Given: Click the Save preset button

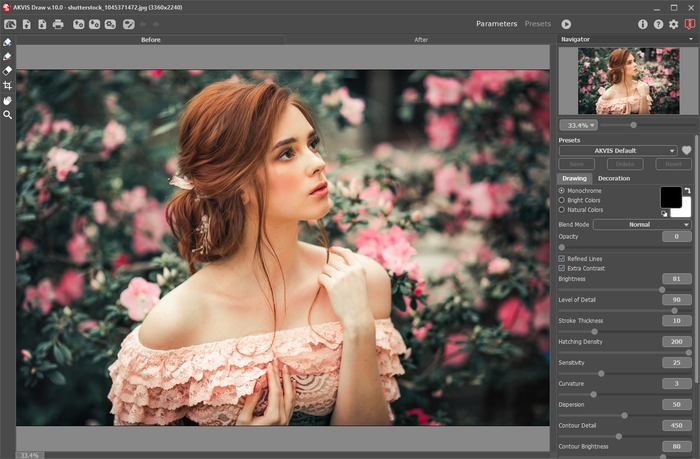Looking at the screenshot, I should click(x=576, y=164).
